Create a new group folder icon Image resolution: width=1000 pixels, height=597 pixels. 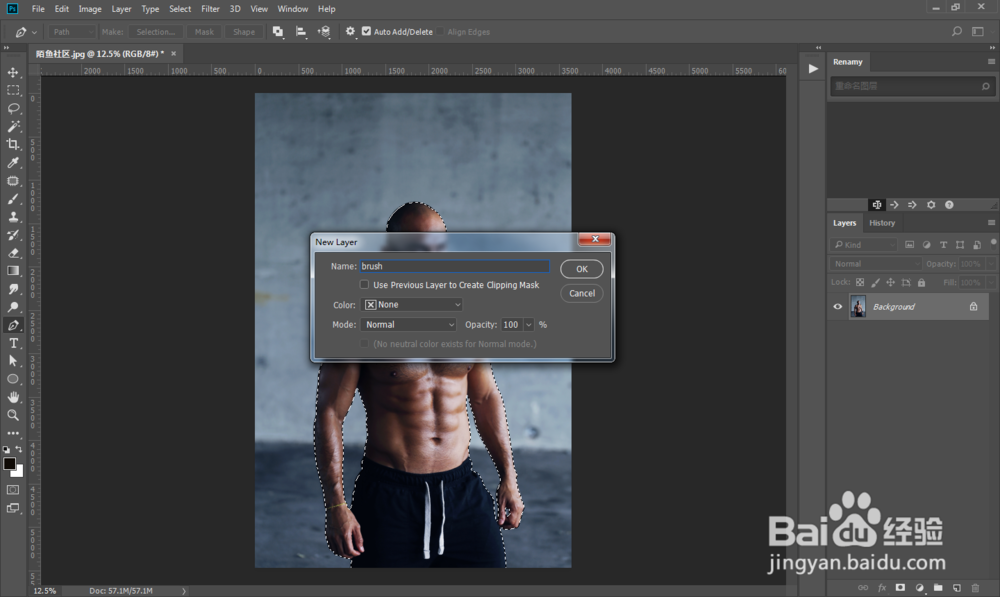click(938, 587)
